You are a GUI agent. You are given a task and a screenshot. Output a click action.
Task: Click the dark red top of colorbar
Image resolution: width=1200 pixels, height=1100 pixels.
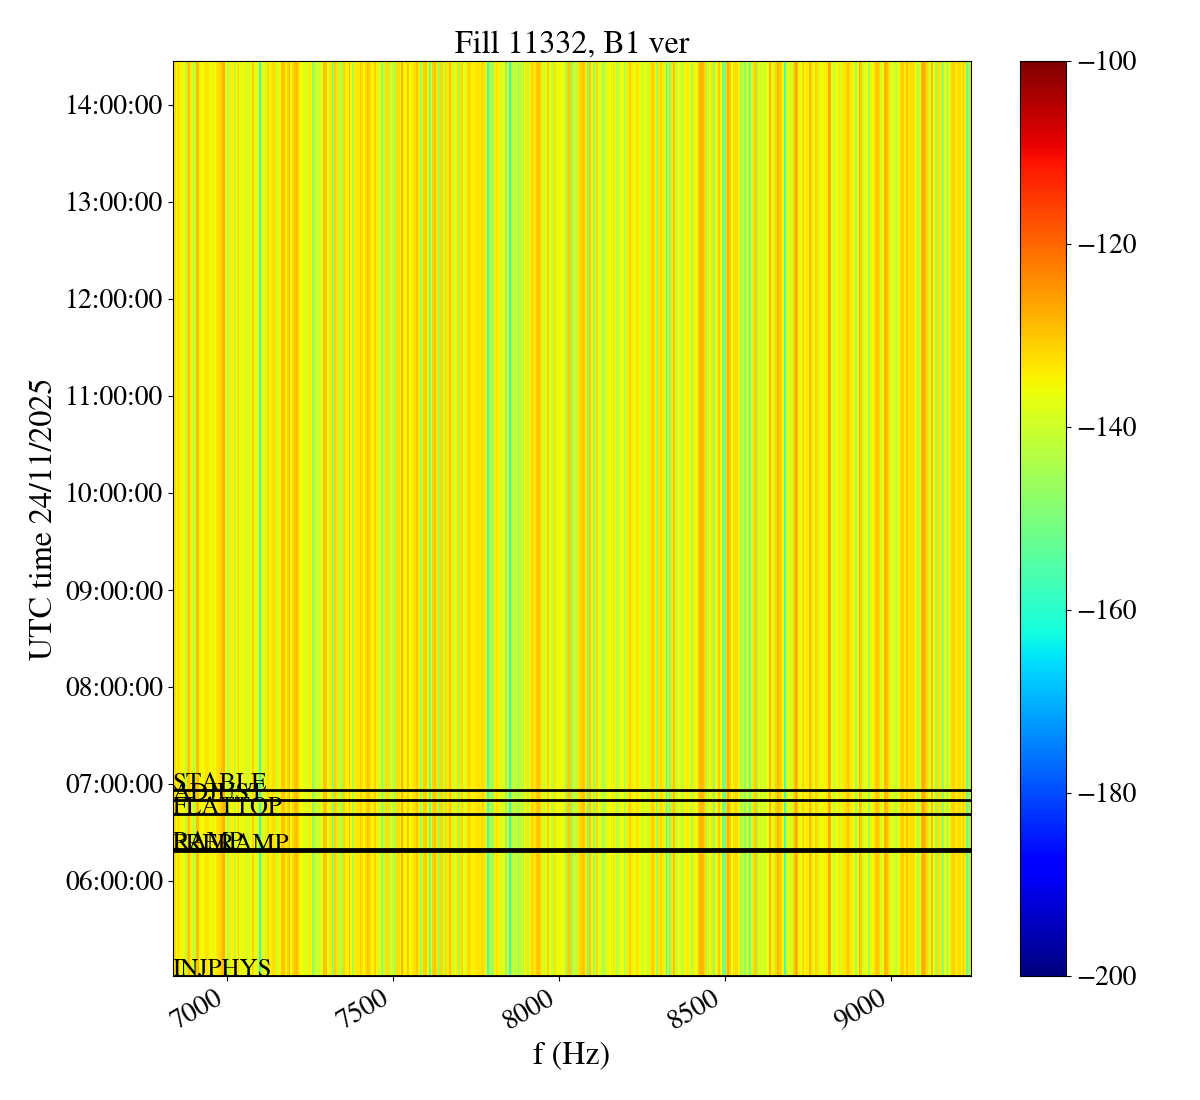click(1043, 68)
